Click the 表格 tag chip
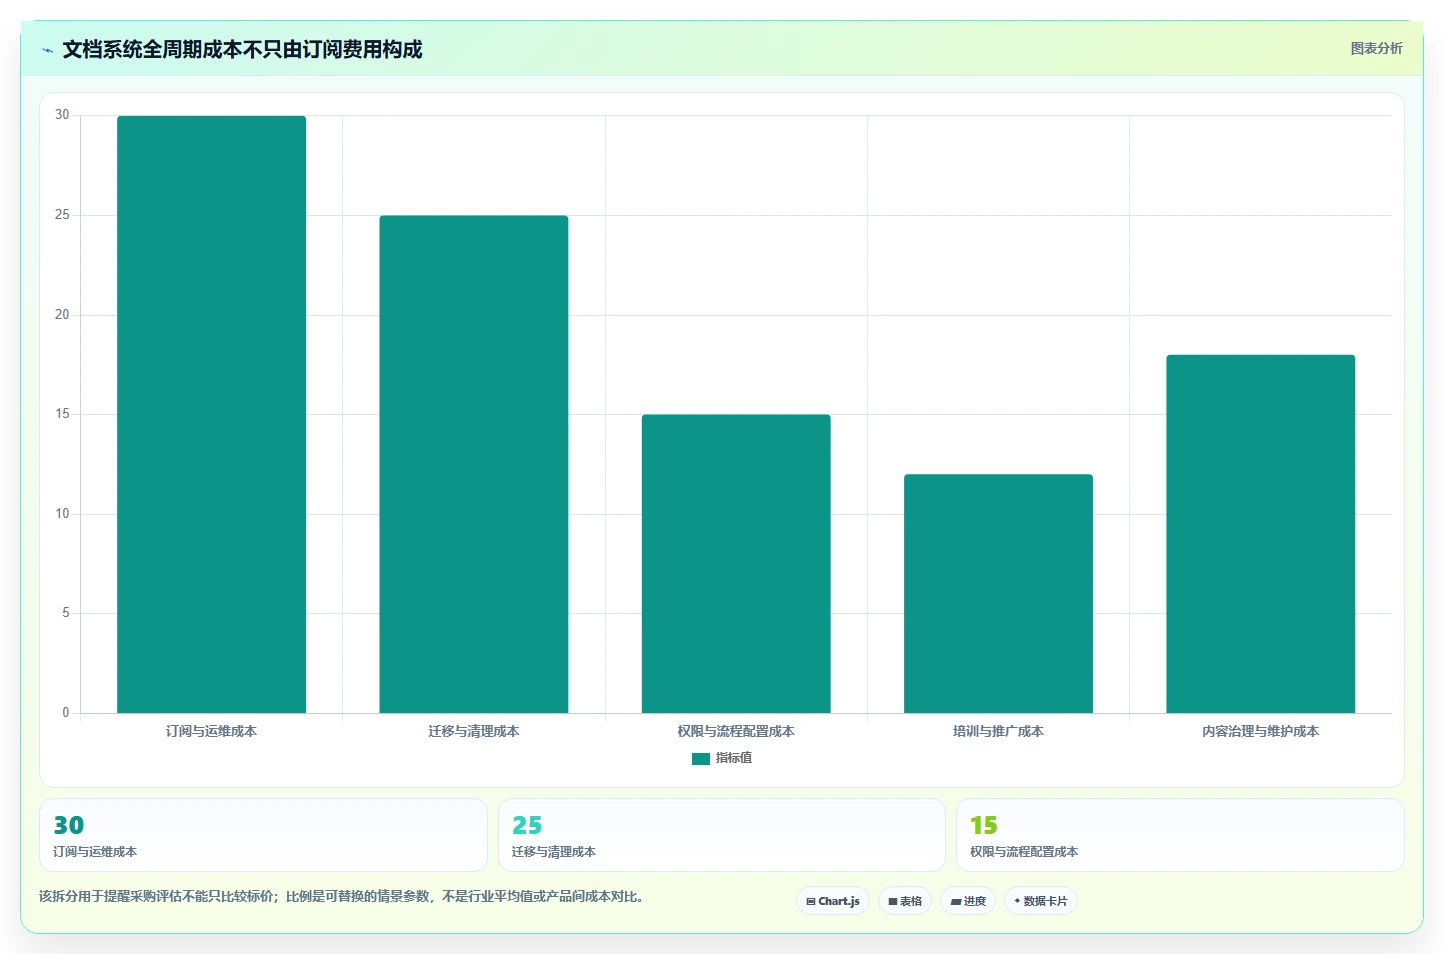The width and height of the screenshot is (1444, 954). [x=905, y=901]
